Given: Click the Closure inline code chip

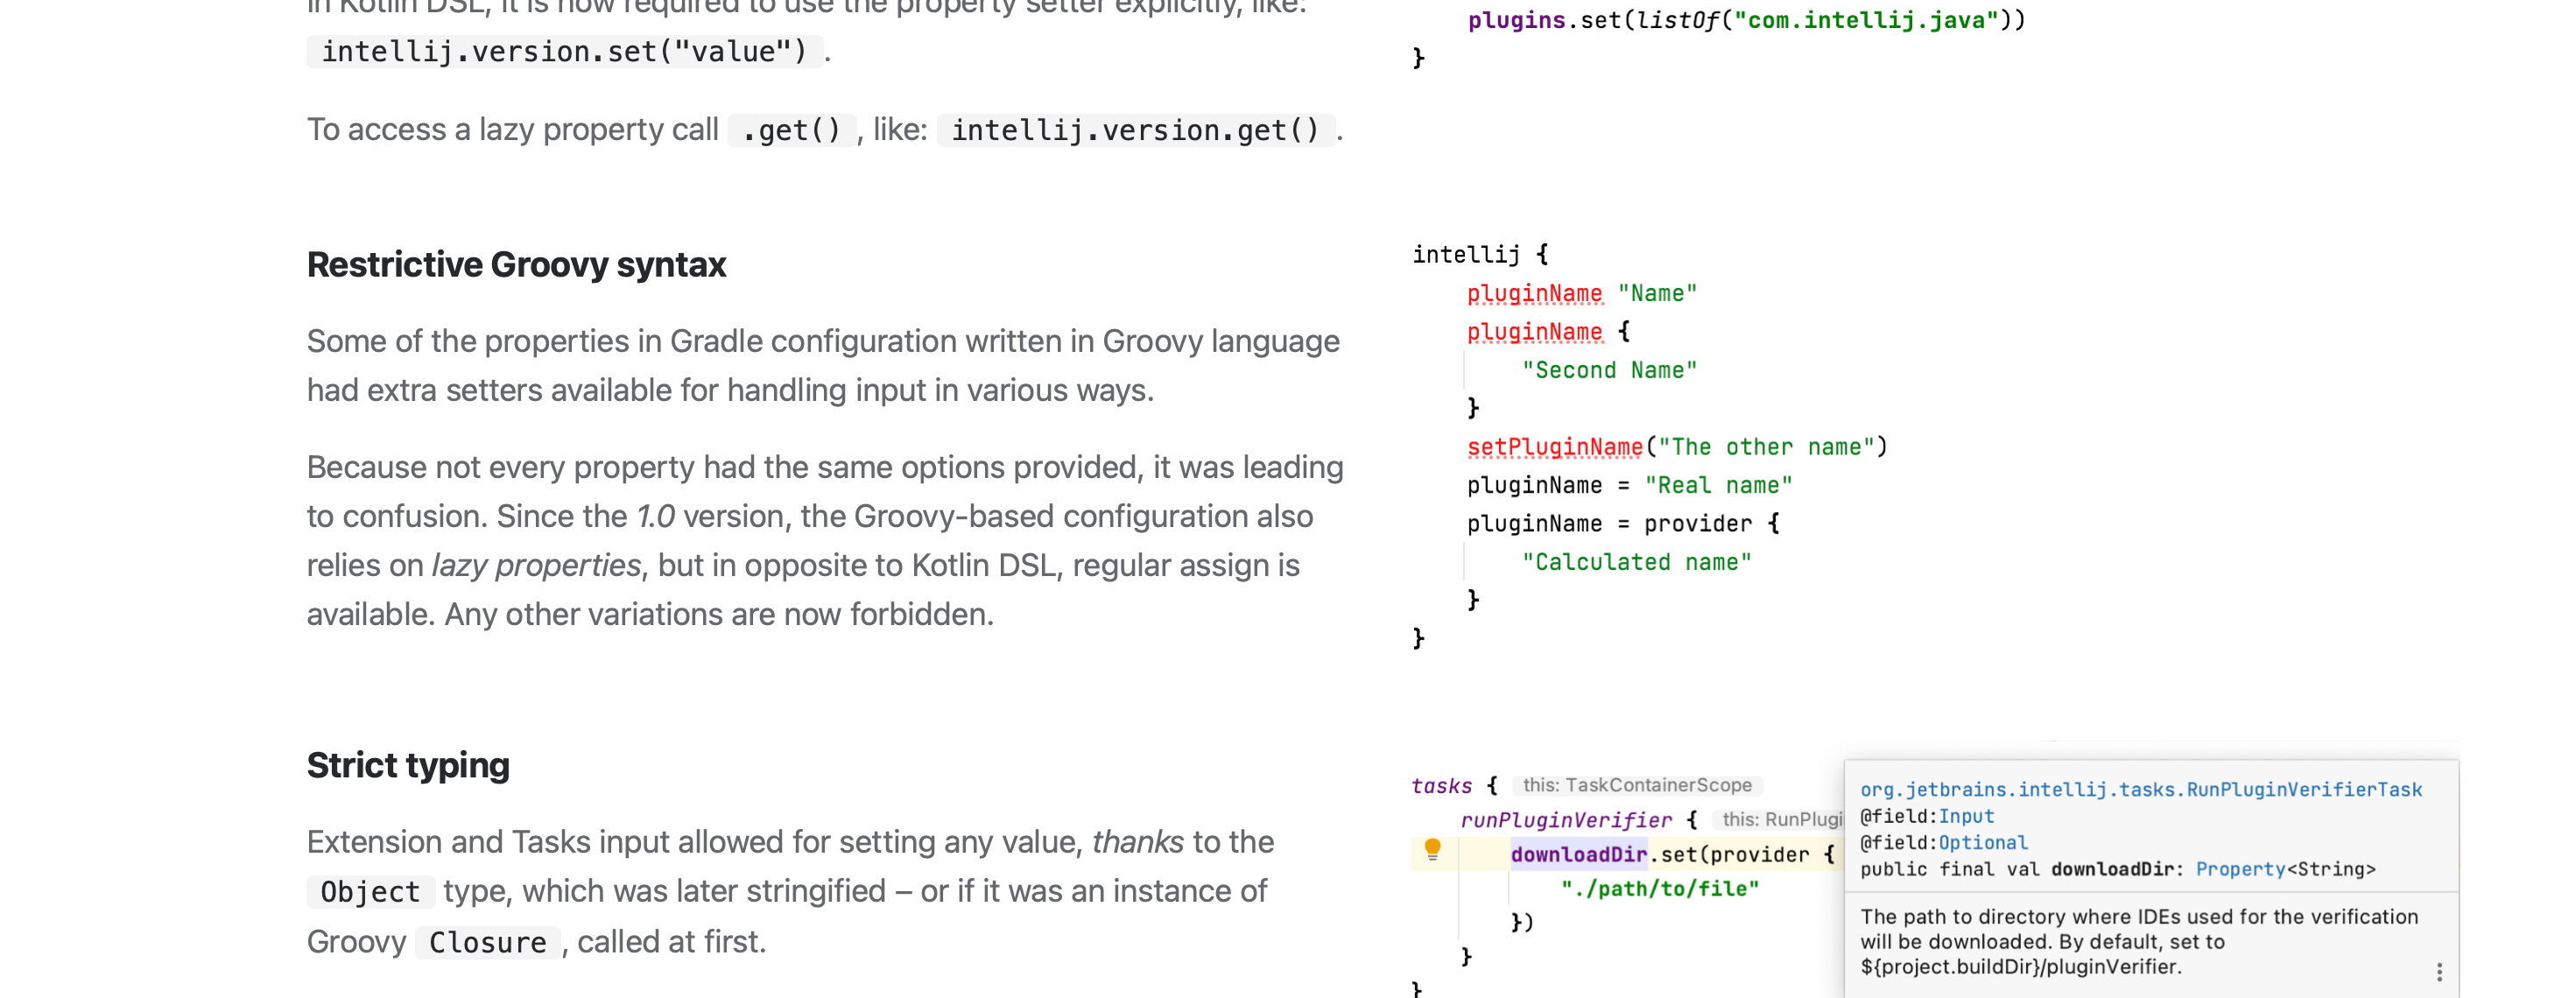Looking at the screenshot, I should pyautogui.click(x=486, y=941).
